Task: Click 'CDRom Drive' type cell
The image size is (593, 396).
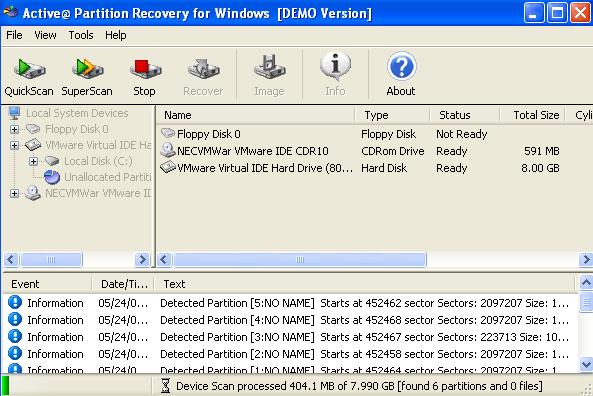Action: pos(393,151)
